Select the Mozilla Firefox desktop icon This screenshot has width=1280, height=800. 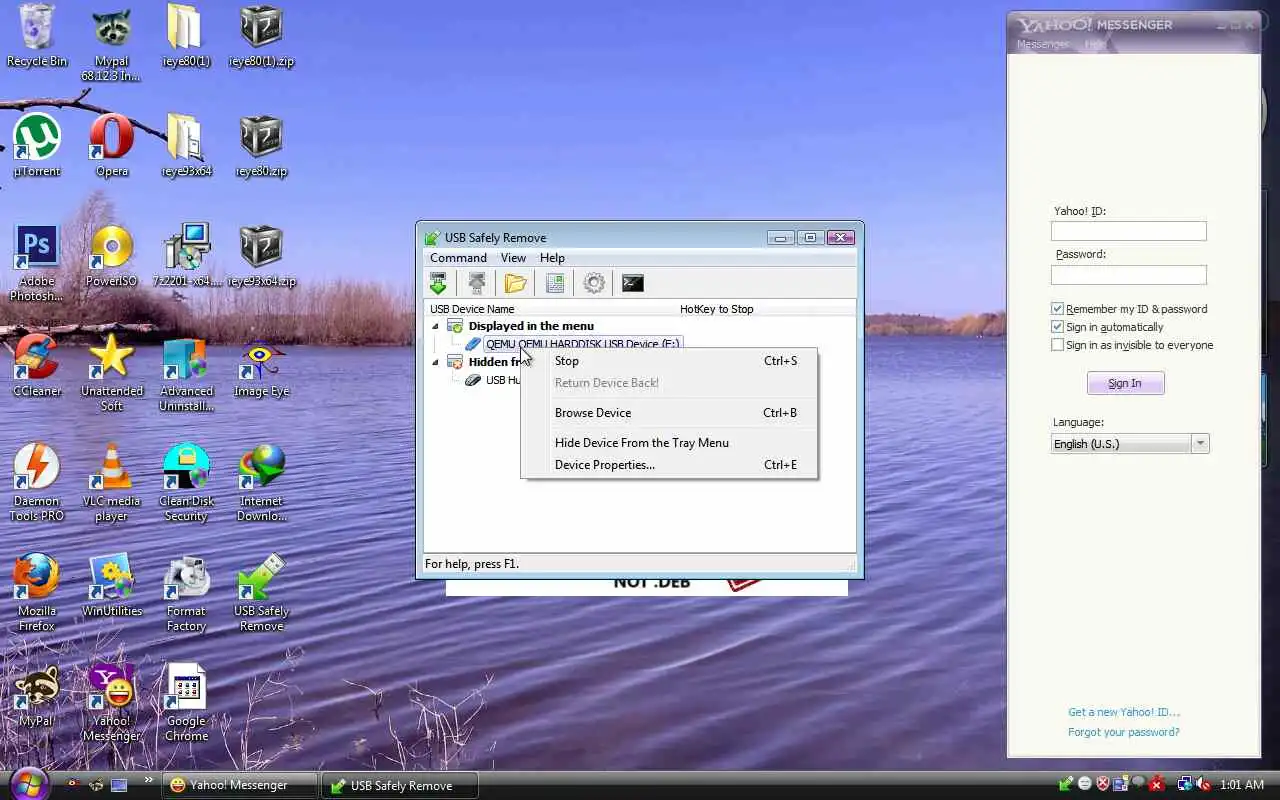pos(37,593)
